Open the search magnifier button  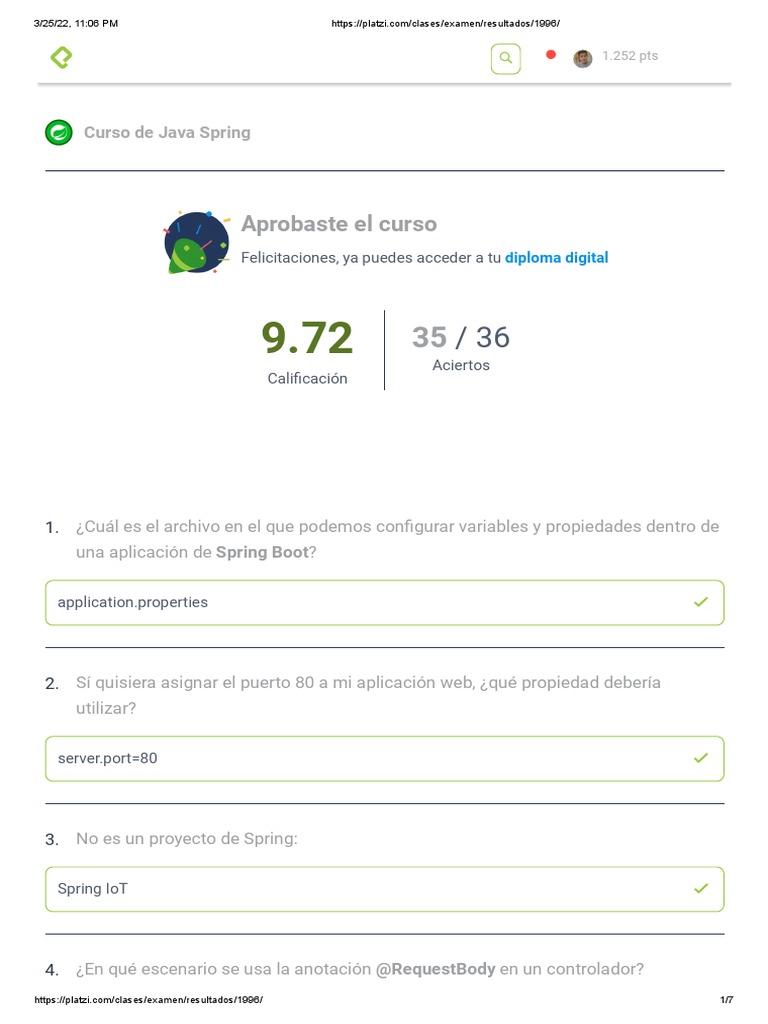pos(506,59)
